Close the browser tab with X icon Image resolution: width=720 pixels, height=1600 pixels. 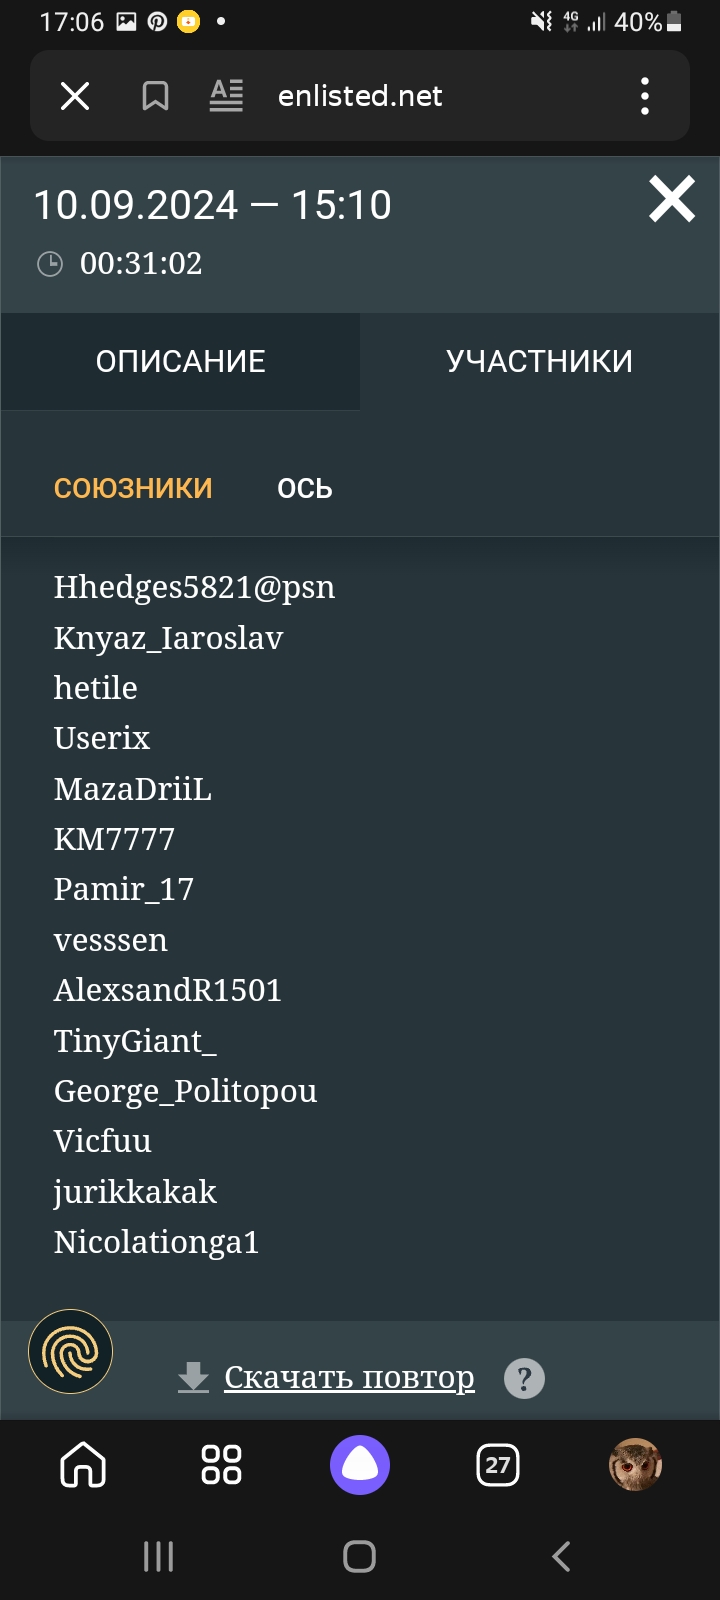(75, 96)
